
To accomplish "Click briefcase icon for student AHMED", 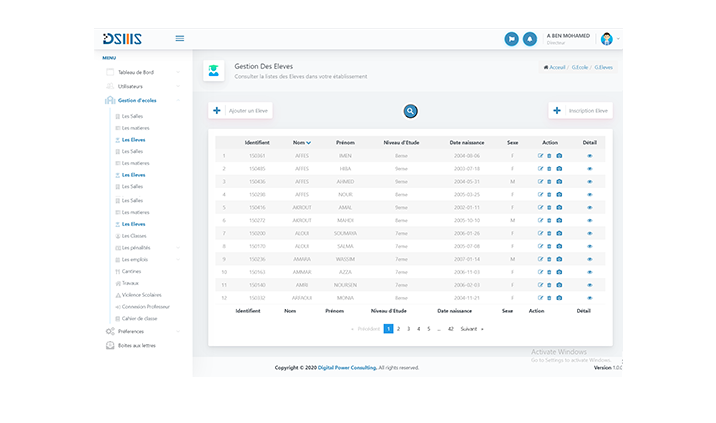I will [559, 181].
